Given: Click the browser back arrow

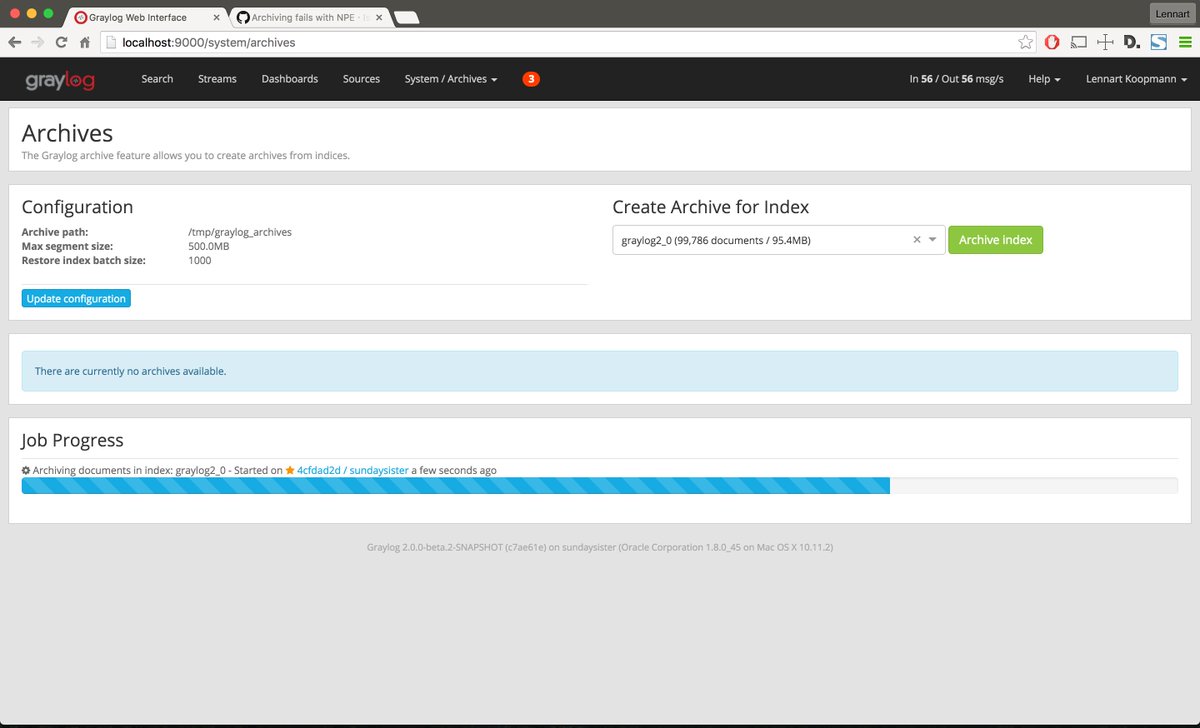Looking at the screenshot, I should [16, 42].
